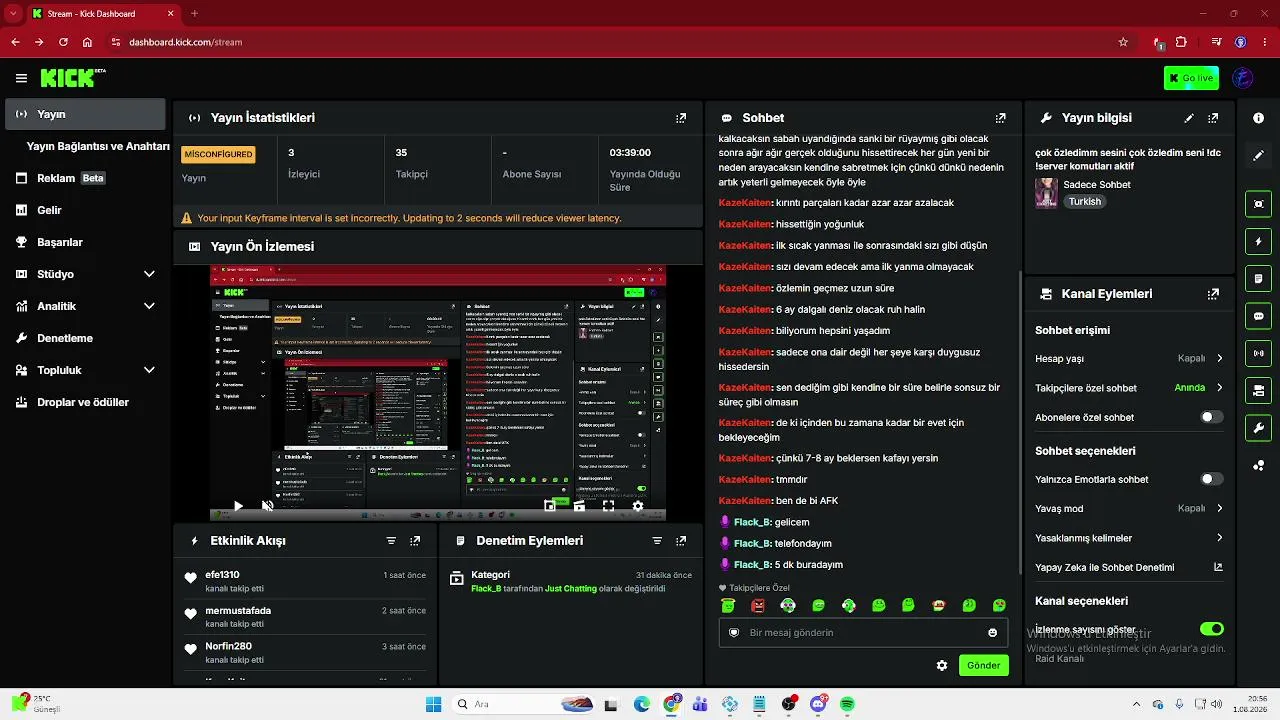Open the browser tab search dropdown
This screenshot has height=720, width=1280.
click(x=13, y=13)
